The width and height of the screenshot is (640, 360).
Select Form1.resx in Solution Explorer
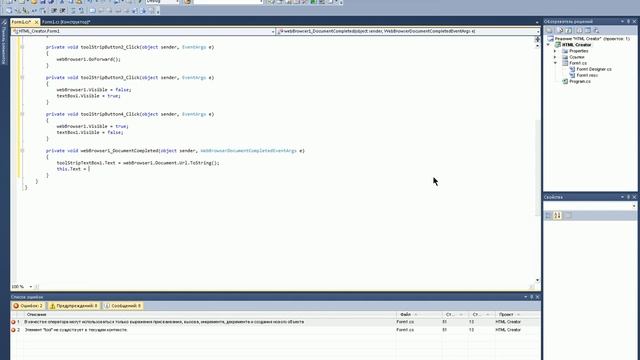tap(587, 76)
